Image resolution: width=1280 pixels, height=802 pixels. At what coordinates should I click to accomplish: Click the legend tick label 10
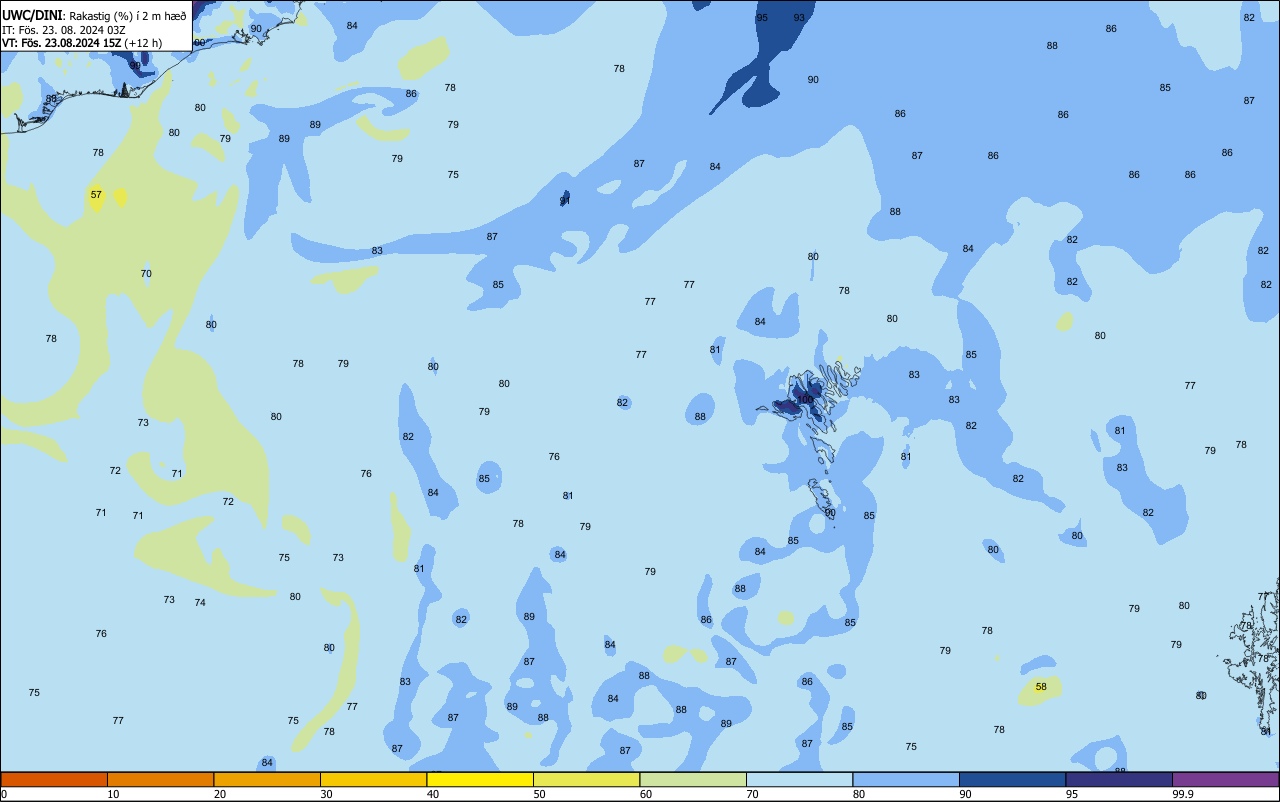click(x=113, y=794)
